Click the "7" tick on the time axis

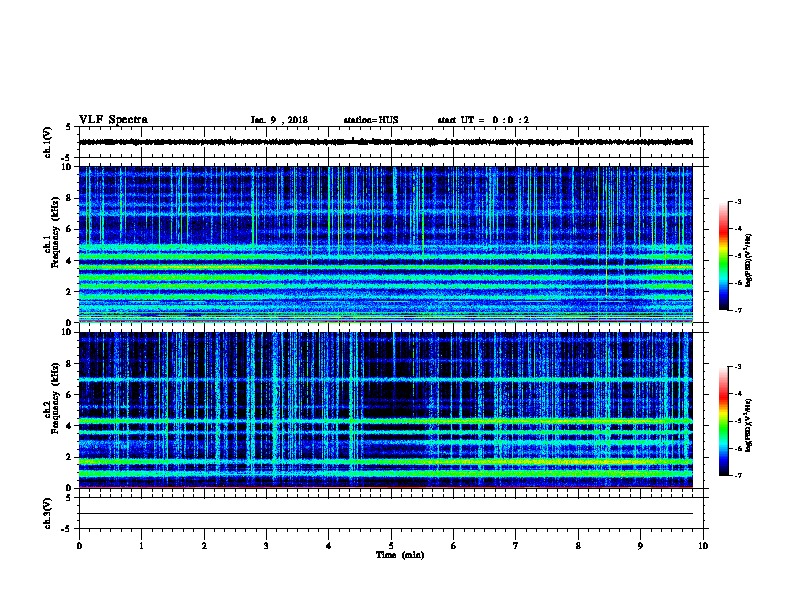[x=516, y=545]
